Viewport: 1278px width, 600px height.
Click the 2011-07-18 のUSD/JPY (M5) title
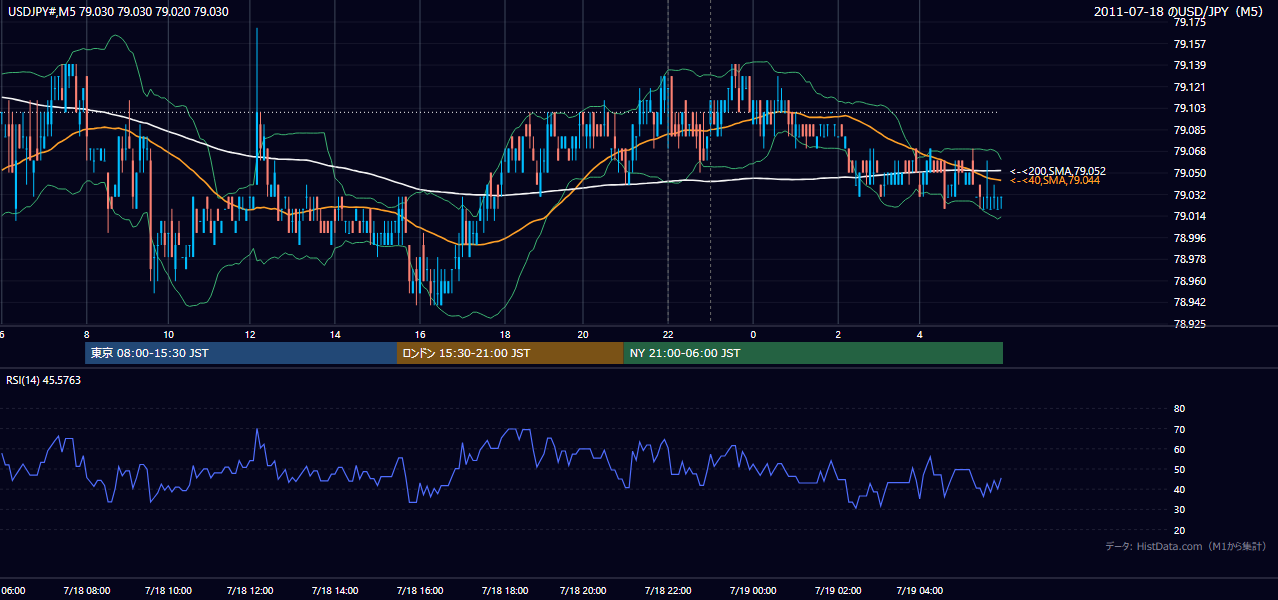[x=1180, y=12]
